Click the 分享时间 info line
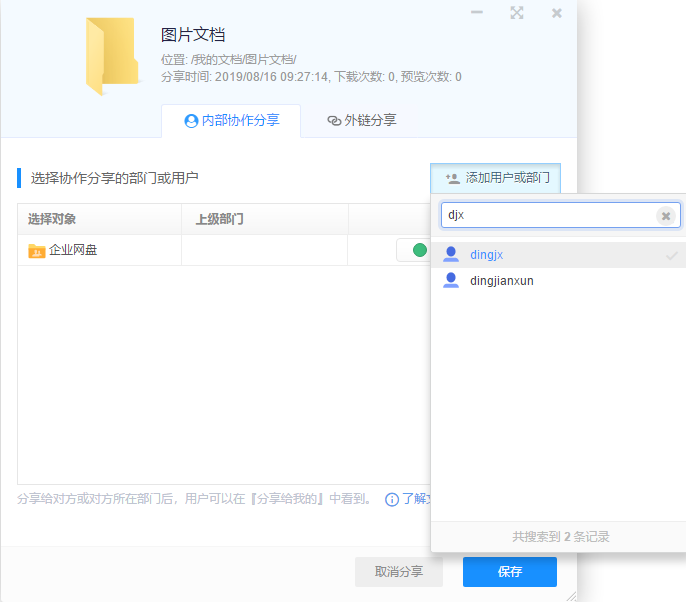 [x=311, y=77]
